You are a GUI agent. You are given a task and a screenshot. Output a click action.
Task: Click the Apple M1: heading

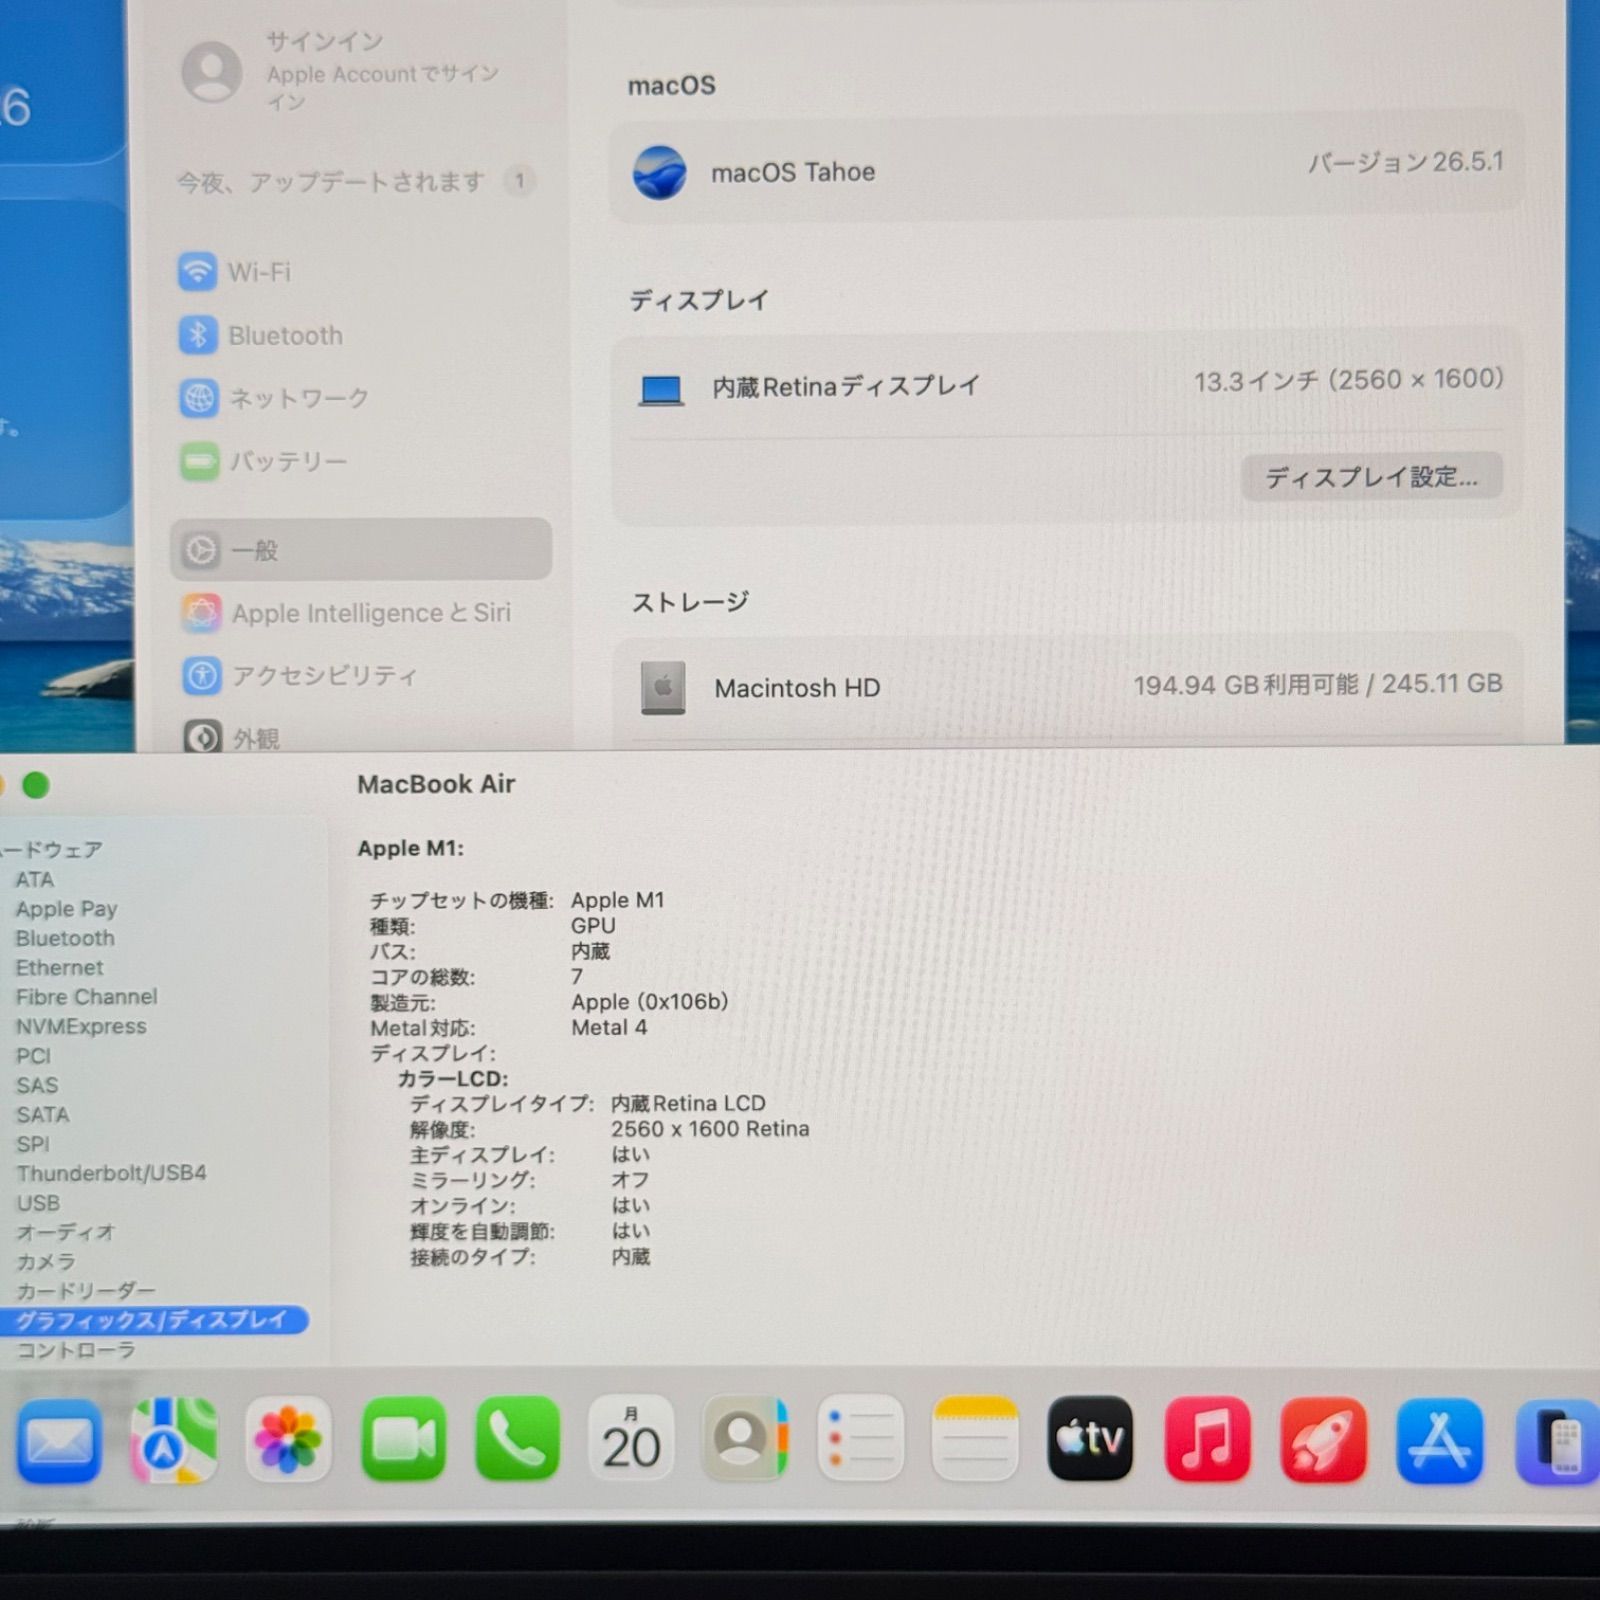411,848
